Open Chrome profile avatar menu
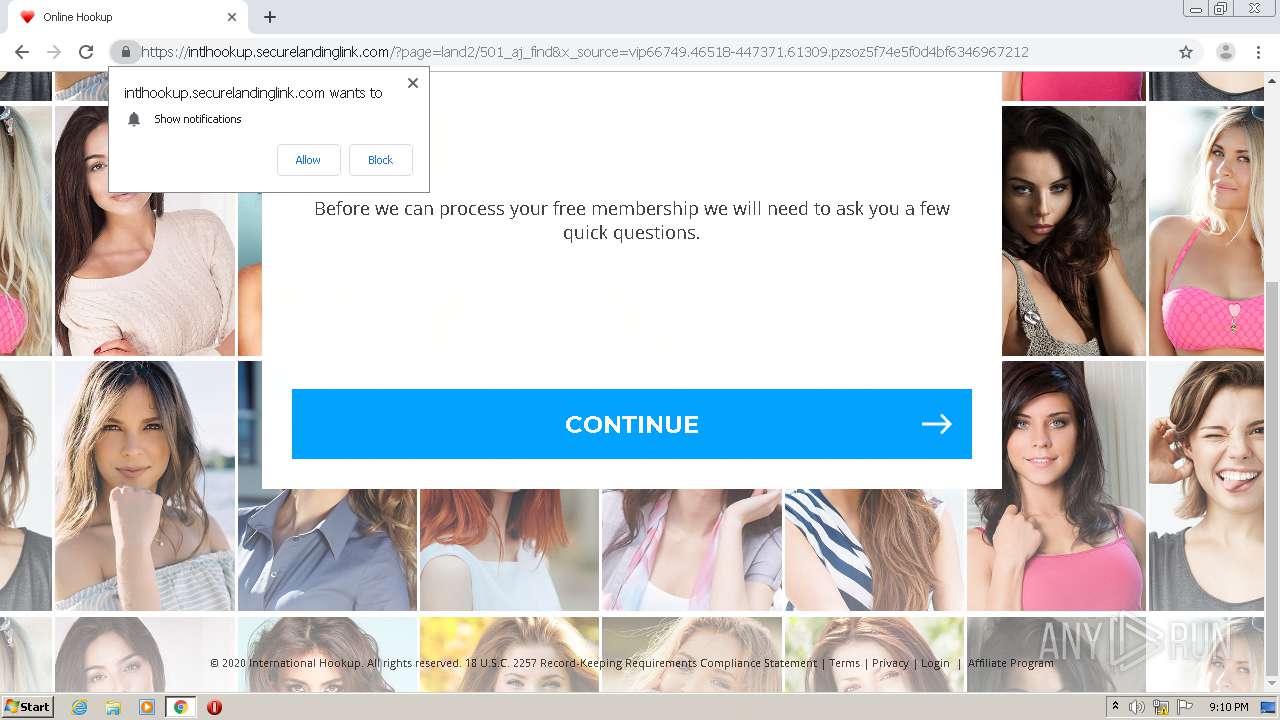The height and width of the screenshot is (720, 1280). click(x=1225, y=52)
